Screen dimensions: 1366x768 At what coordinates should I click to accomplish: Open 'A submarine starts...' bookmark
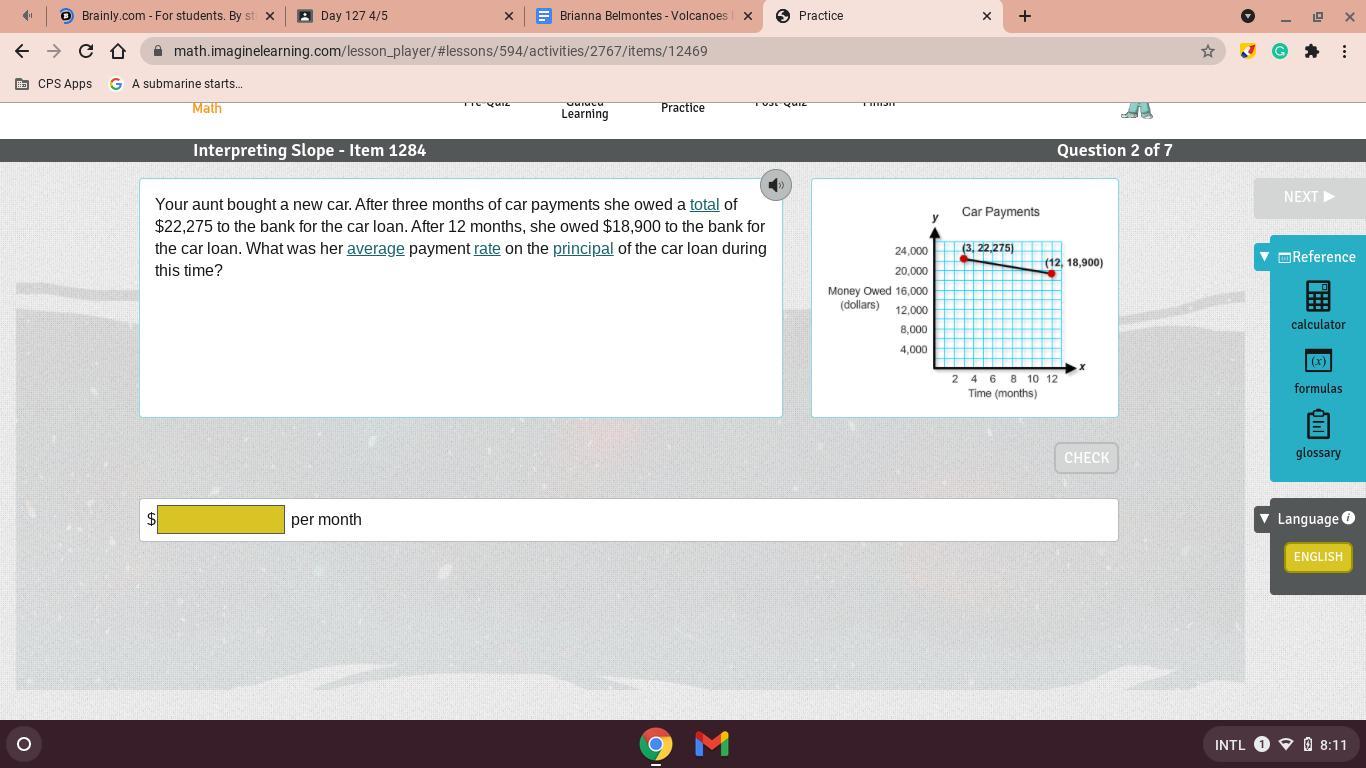tap(176, 84)
